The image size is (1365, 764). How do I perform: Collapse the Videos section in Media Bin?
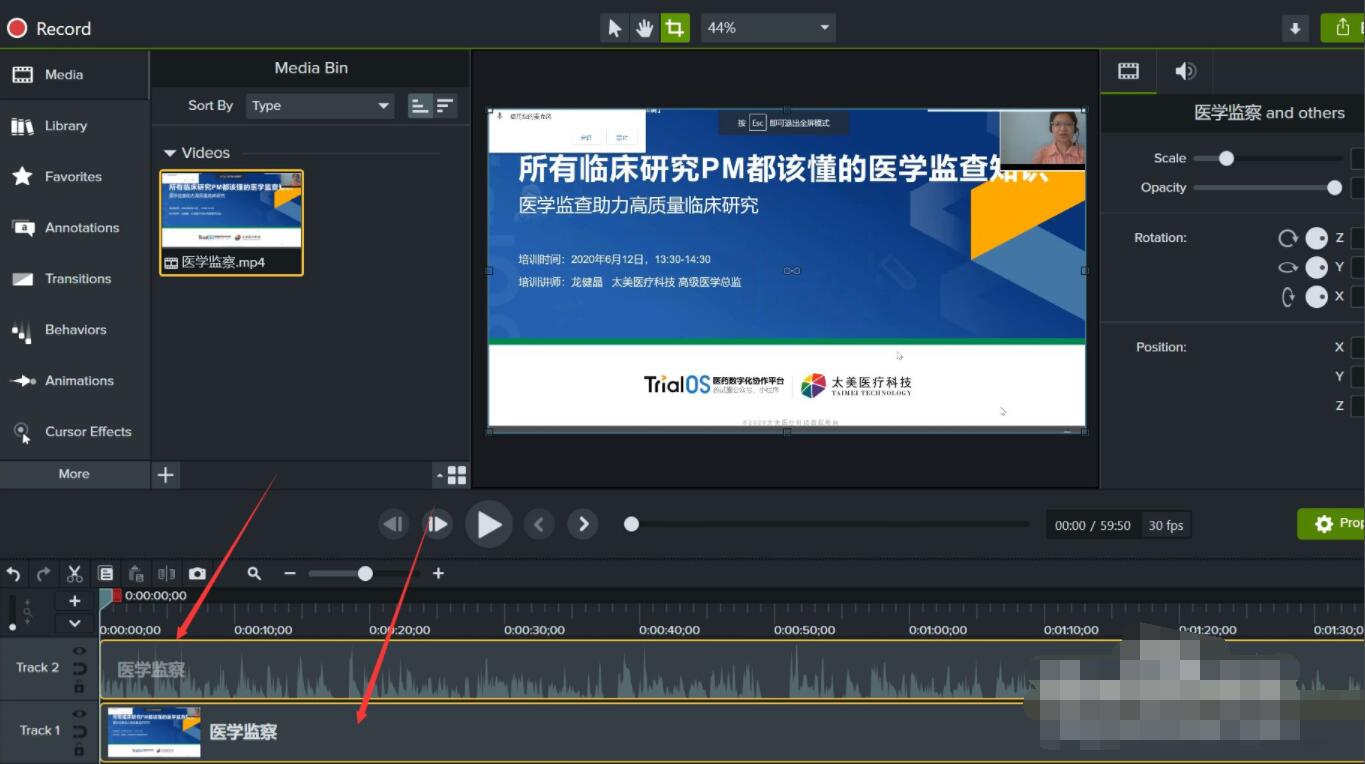point(170,153)
